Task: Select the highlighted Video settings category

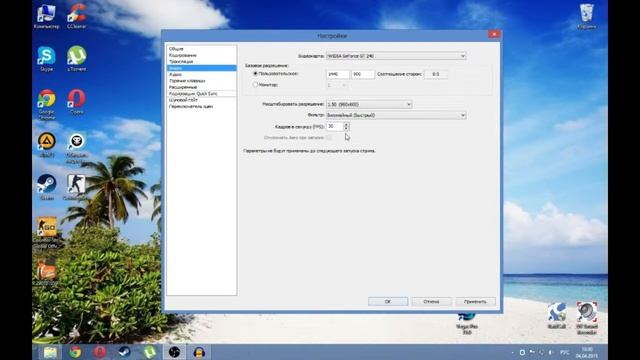Action: click(x=202, y=68)
